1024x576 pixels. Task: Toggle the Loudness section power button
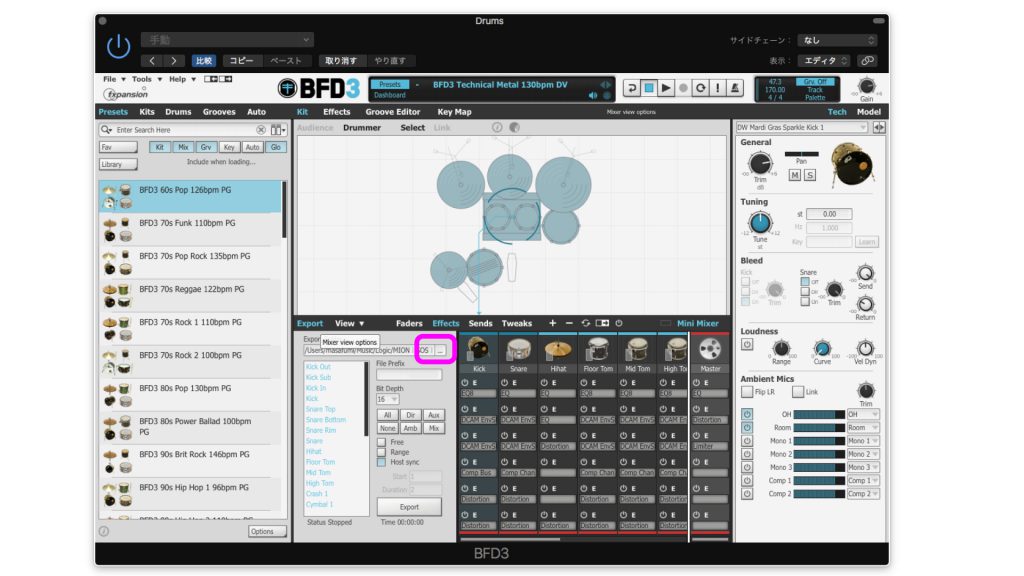(747, 344)
